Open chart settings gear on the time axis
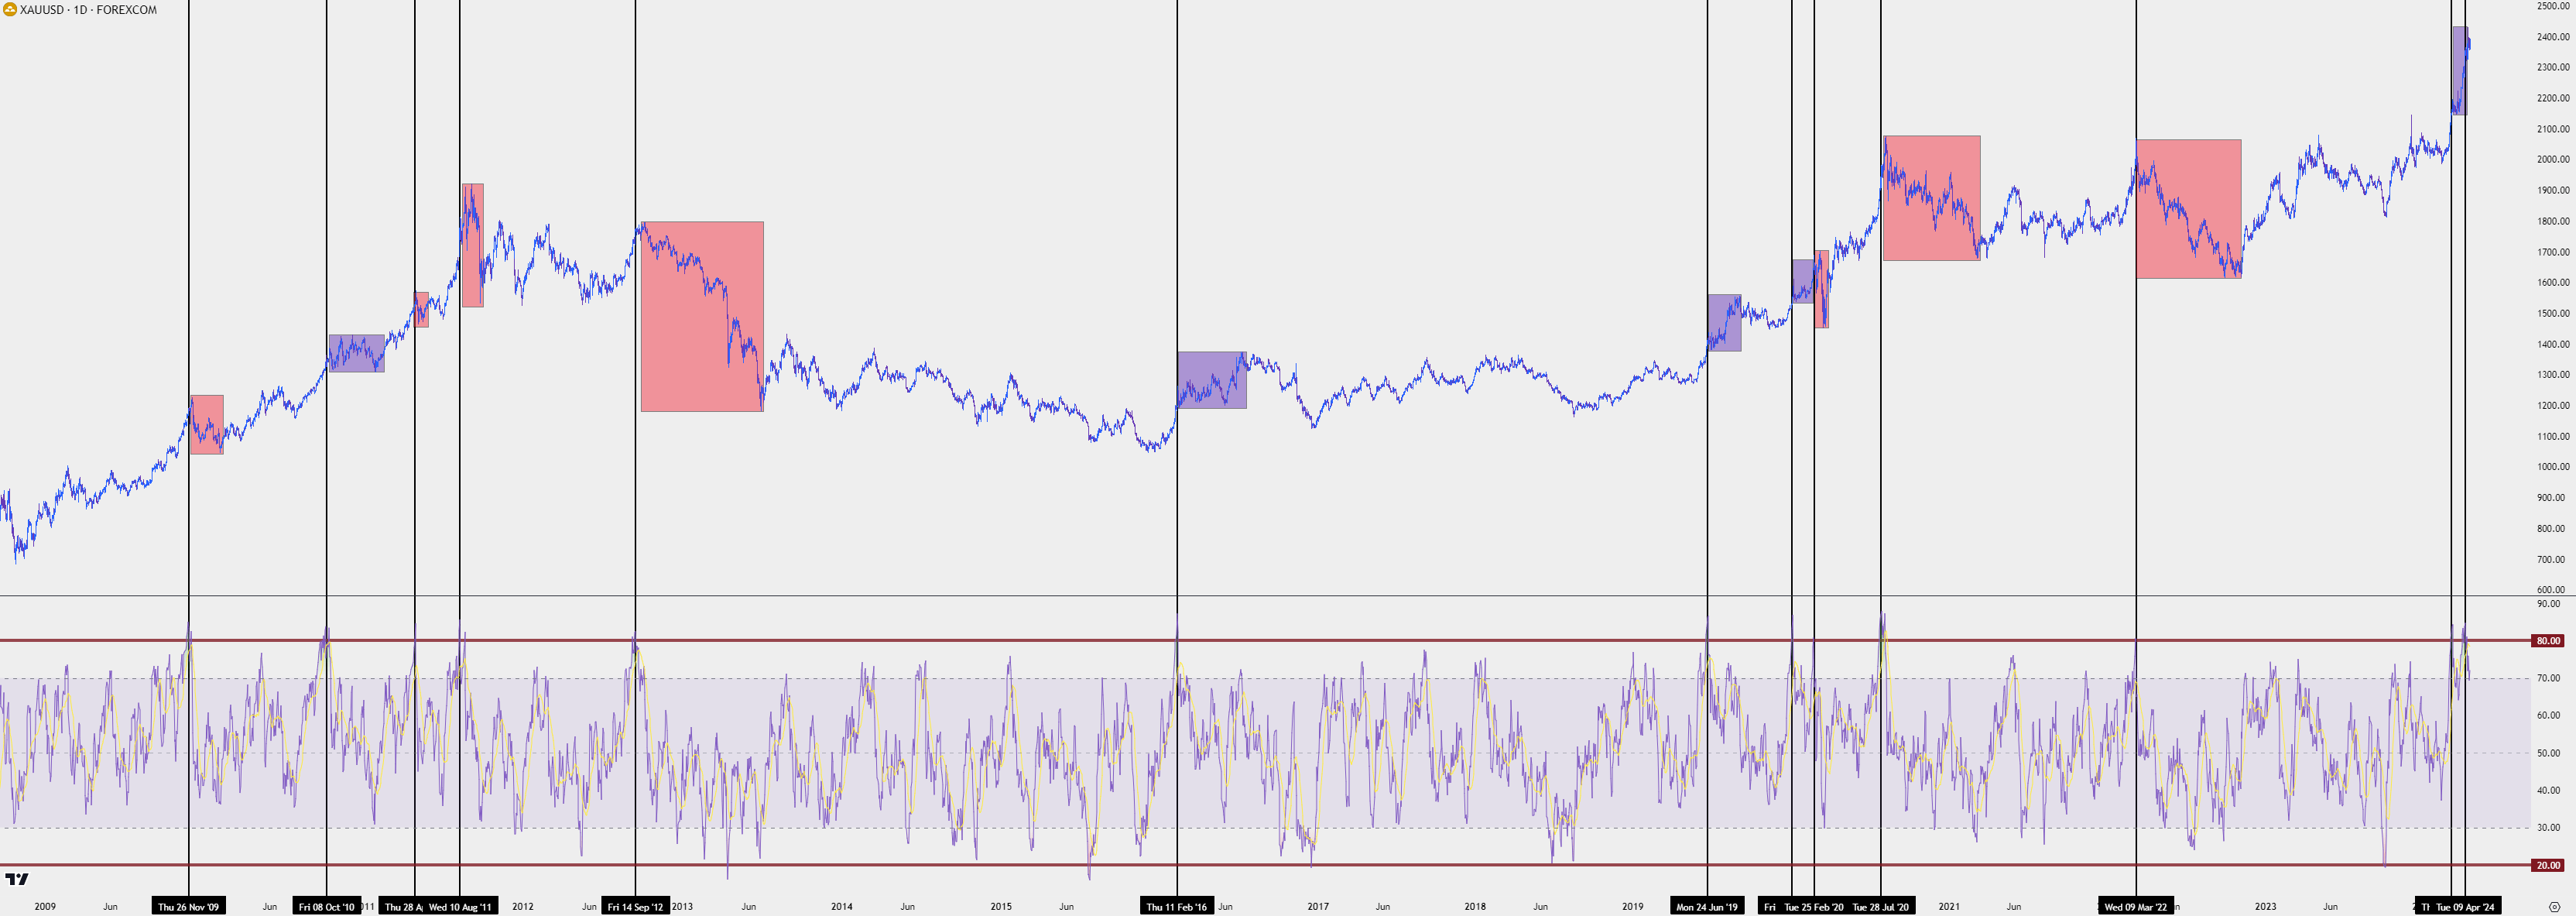 pos(2554,907)
